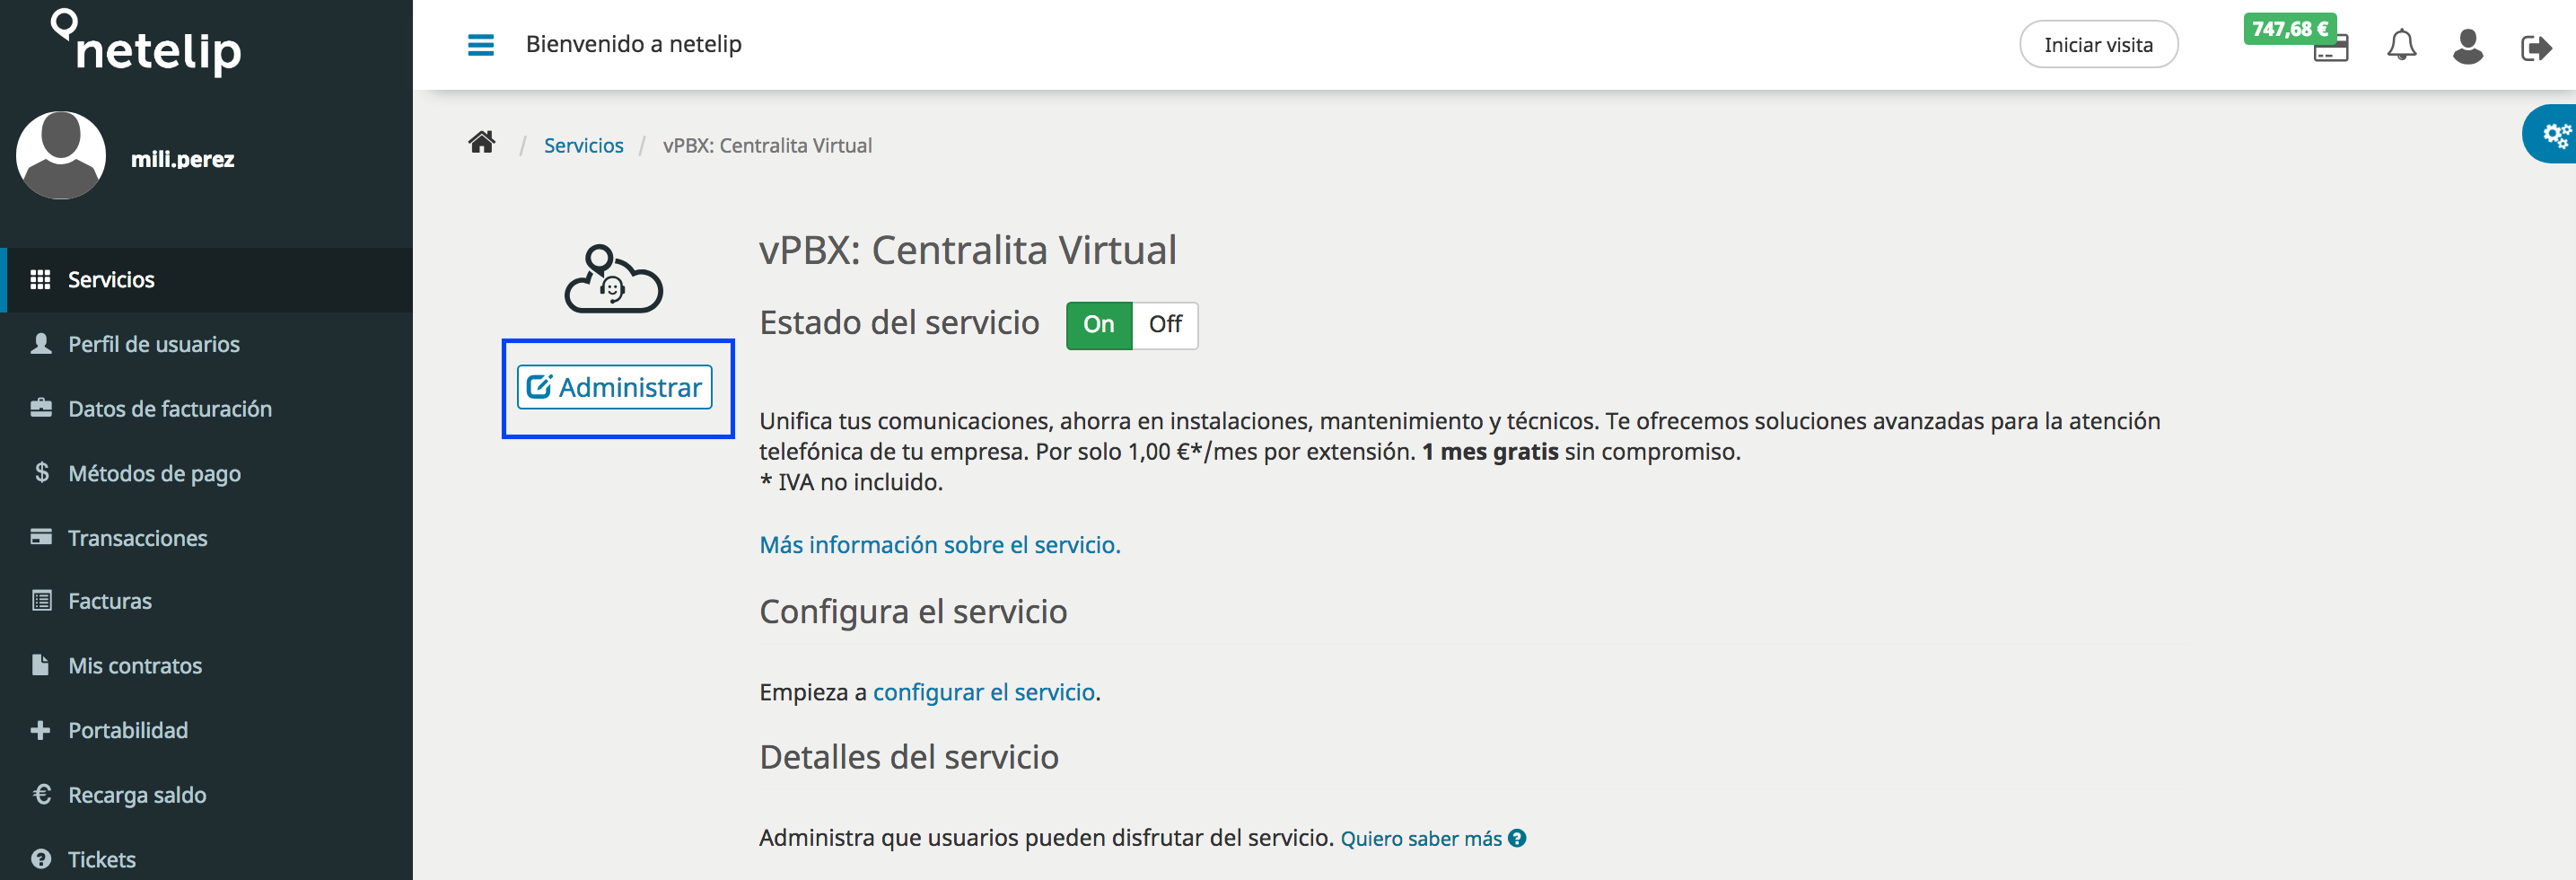2576x880 pixels.
Task: Click the Portabilidad plus icon
Action: pyautogui.click(x=40, y=730)
